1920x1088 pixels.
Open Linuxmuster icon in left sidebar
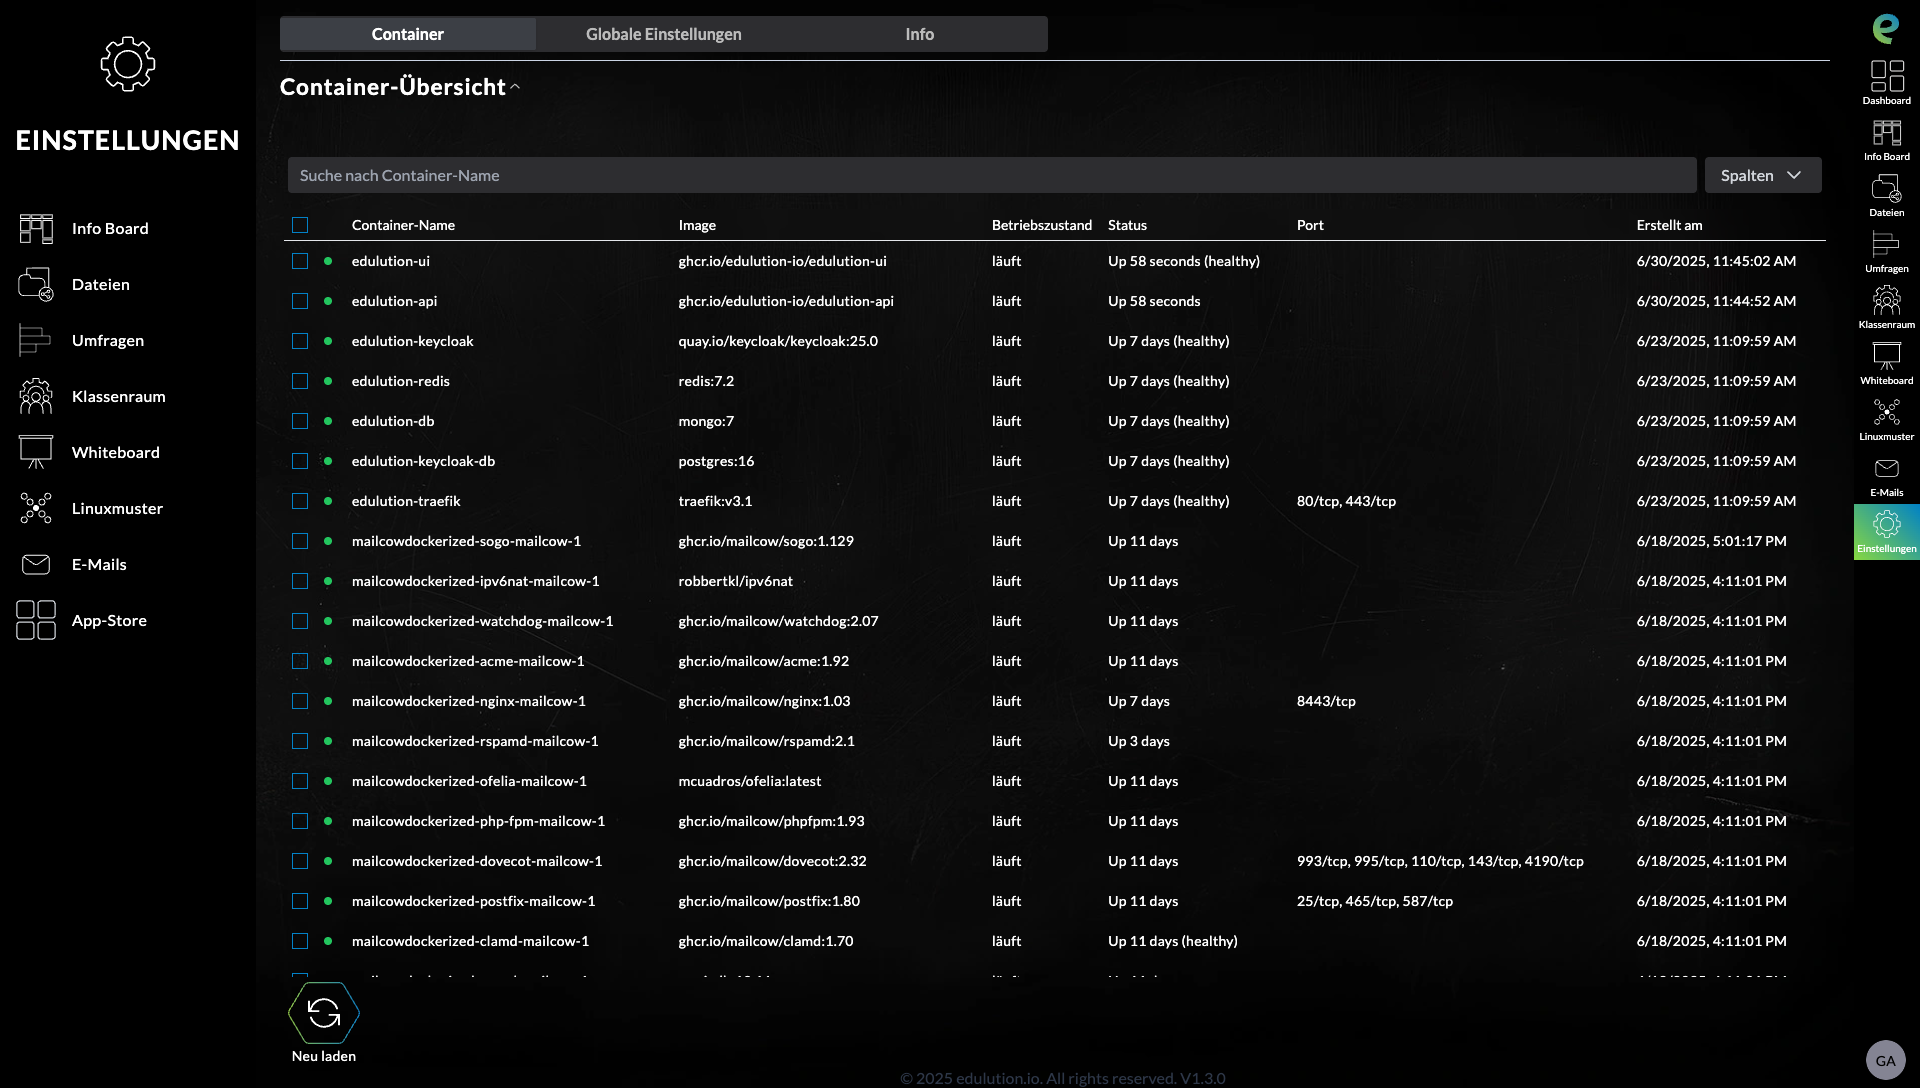(x=36, y=509)
